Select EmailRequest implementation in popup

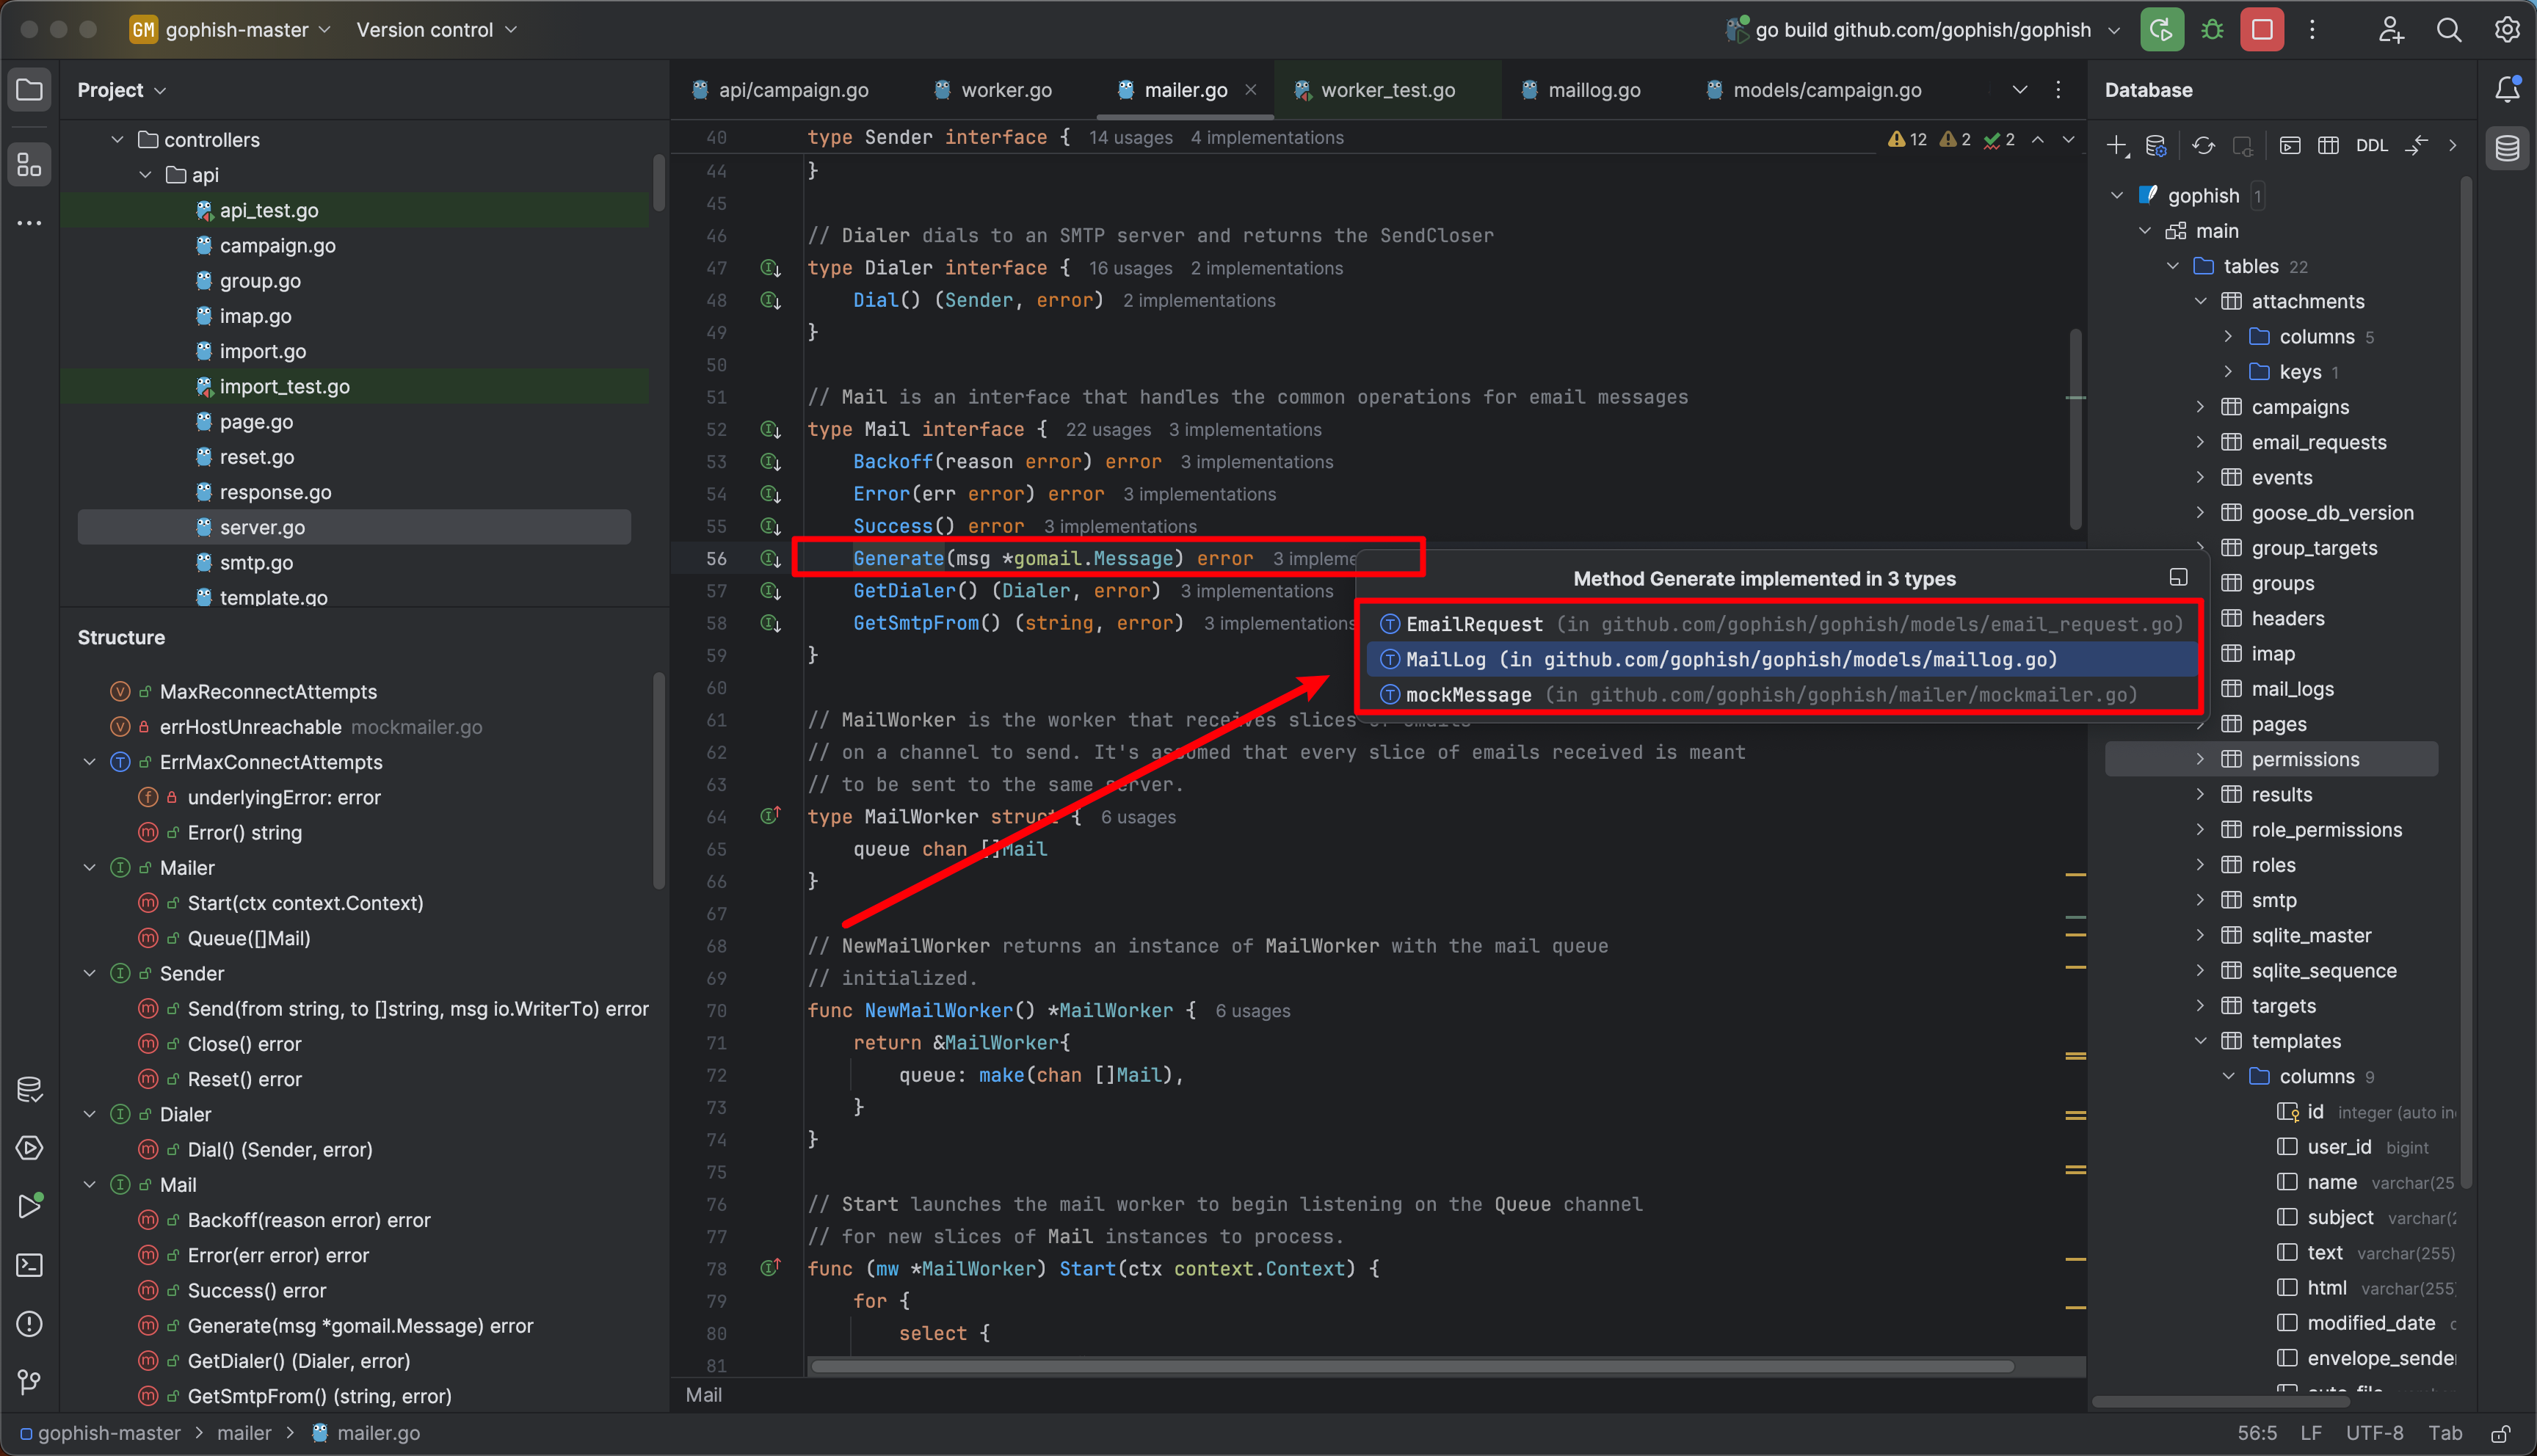pyautogui.click(x=1781, y=624)
